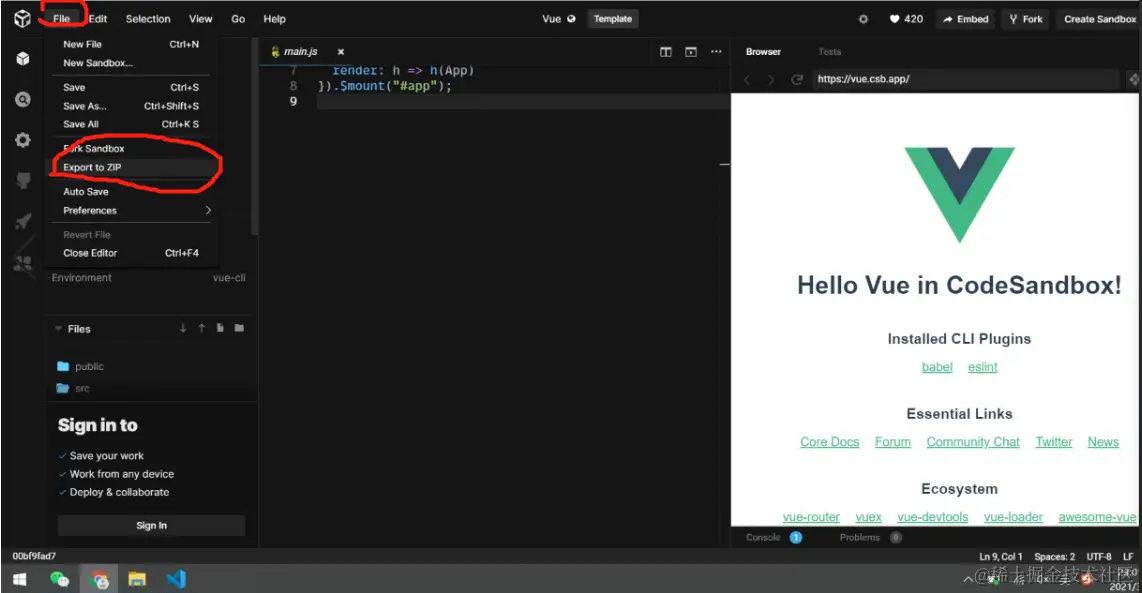Click the preview URL address field

point(966,79)
